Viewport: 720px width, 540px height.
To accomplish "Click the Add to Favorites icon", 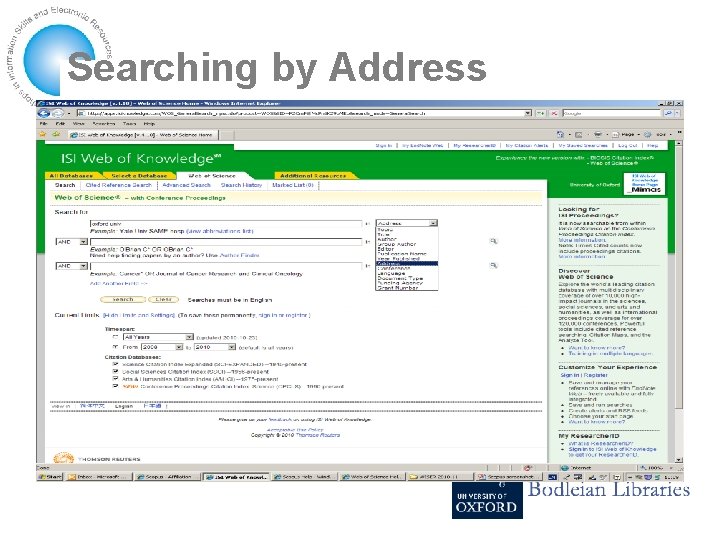I will pyautogui.click(x=56, y=135).
